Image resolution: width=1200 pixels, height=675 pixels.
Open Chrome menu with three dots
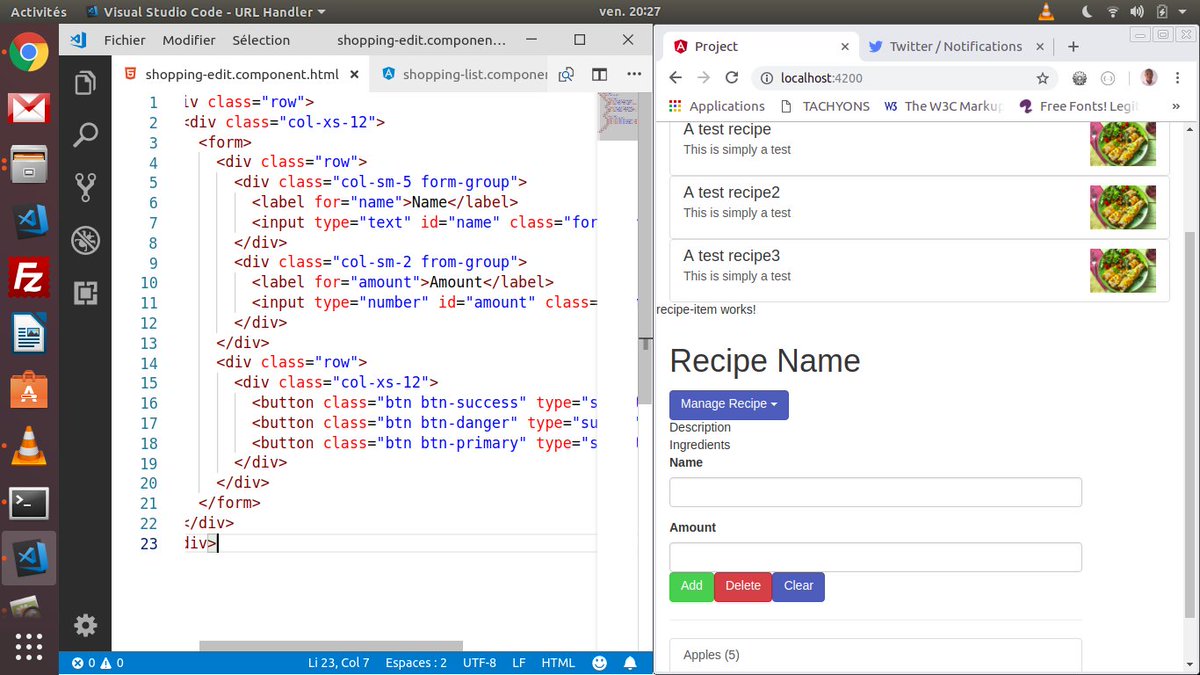pyautogui.click(x=1178, y=78)
